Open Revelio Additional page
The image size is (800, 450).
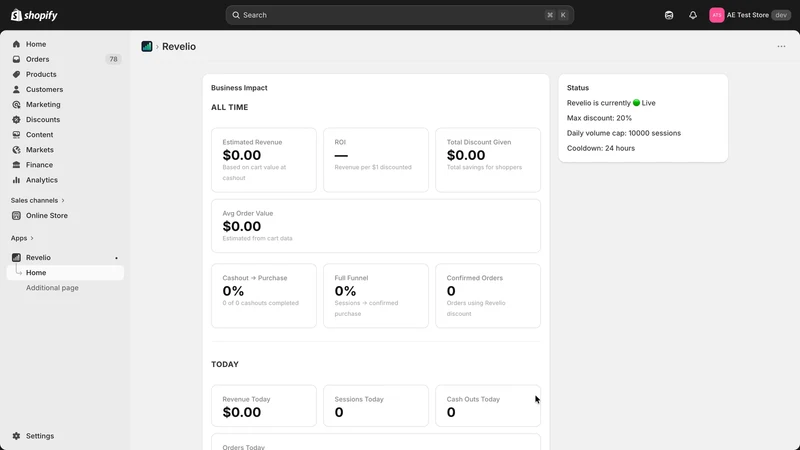52,288
